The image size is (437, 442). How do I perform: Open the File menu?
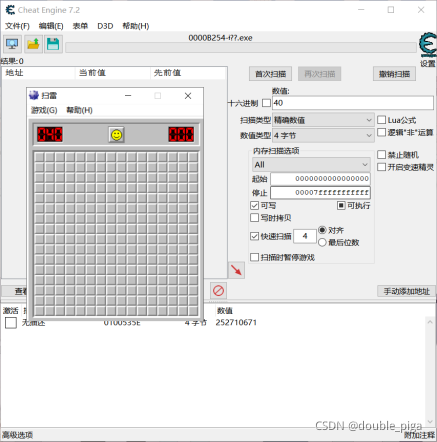[17, 26]
